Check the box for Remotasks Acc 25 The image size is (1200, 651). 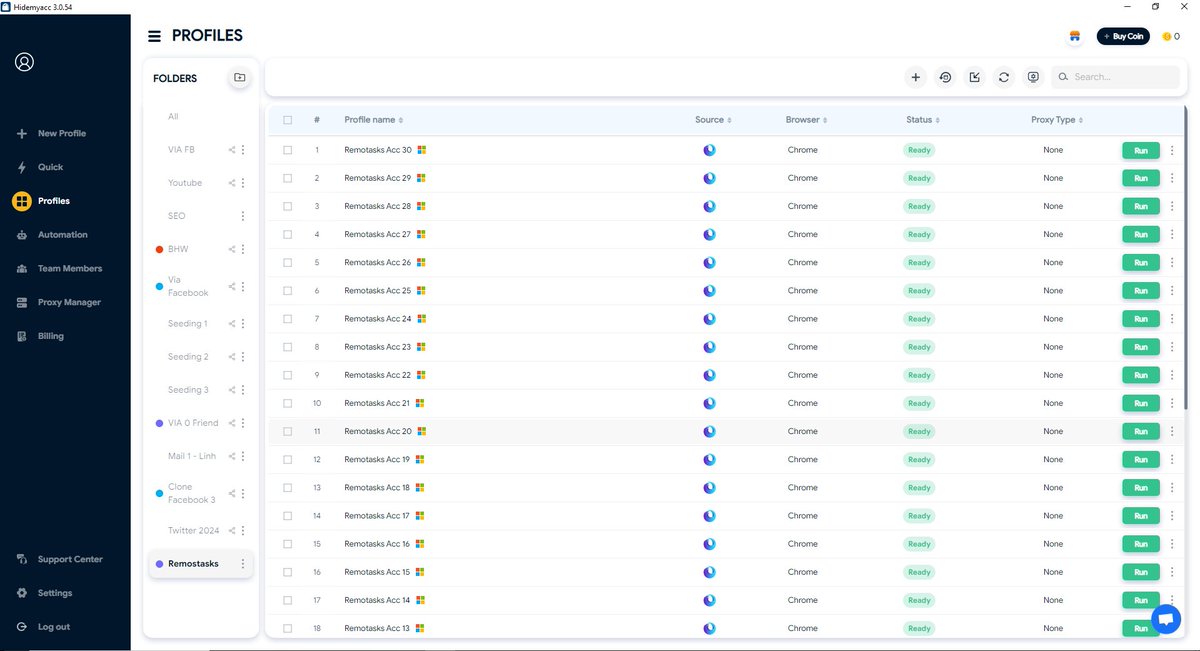coord(288,291)
